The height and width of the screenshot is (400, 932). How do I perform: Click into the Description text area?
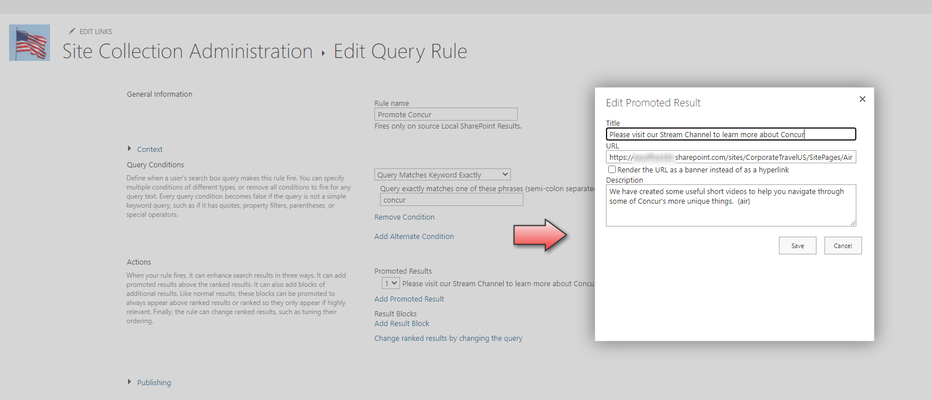[731, 205]
